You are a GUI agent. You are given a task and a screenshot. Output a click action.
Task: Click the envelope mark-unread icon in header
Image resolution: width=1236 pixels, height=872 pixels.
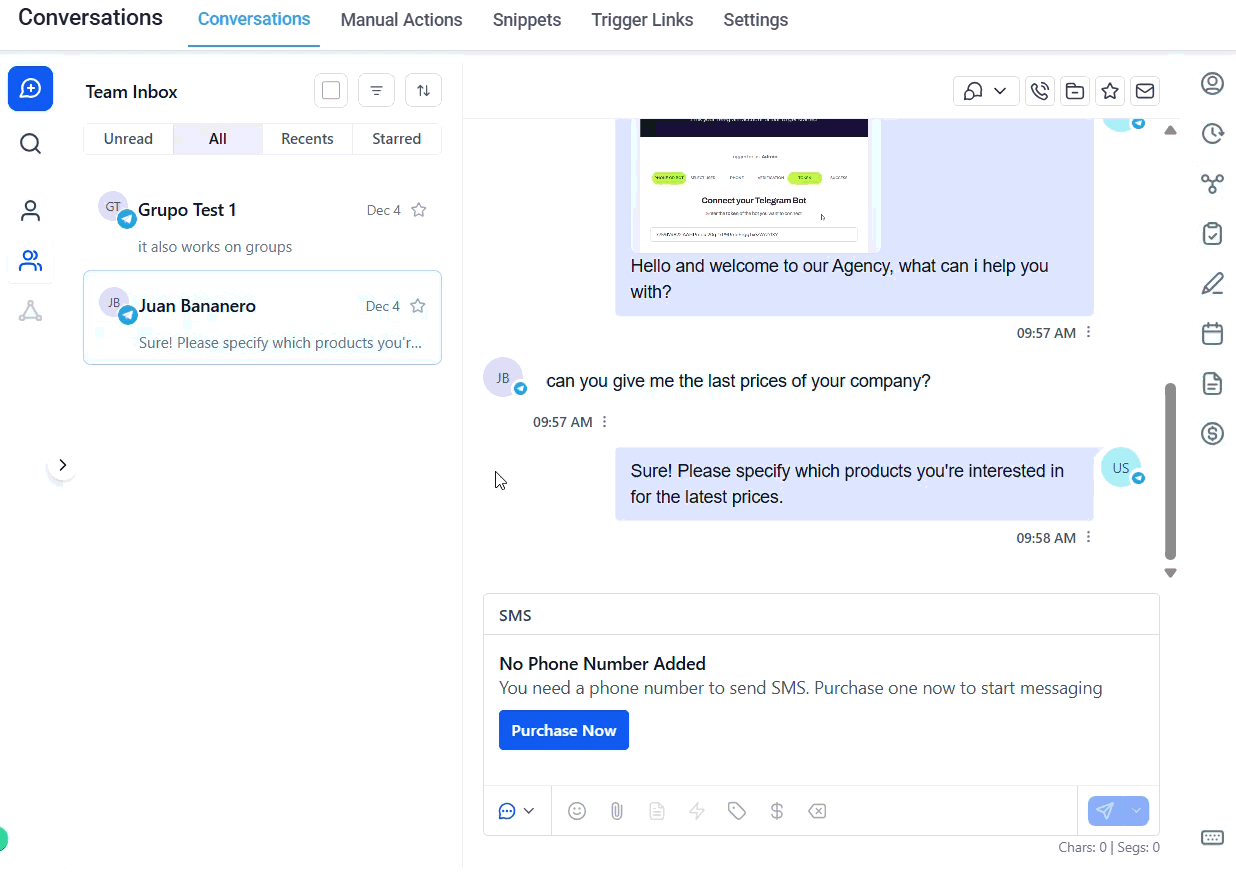click(1145, 91)
